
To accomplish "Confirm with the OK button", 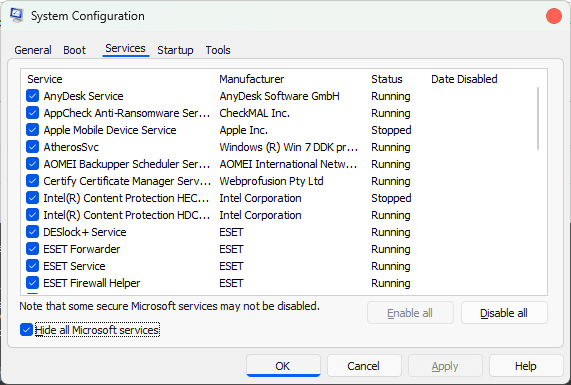I will click(283, 366).
